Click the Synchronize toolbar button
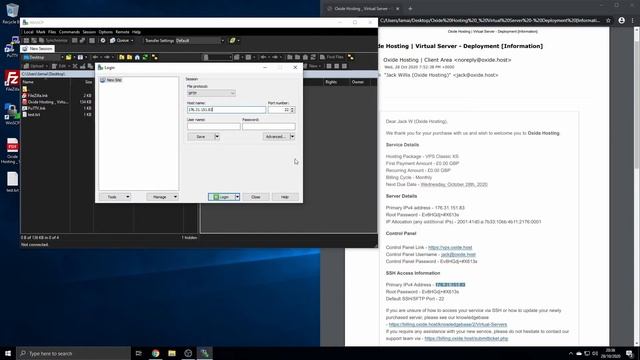 click(53, 40)
